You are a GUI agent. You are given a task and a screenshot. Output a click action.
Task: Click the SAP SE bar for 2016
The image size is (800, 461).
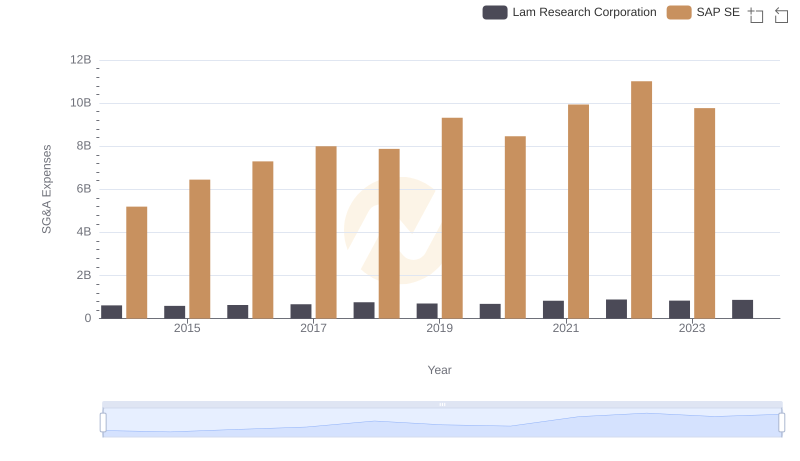coord(263,240)
